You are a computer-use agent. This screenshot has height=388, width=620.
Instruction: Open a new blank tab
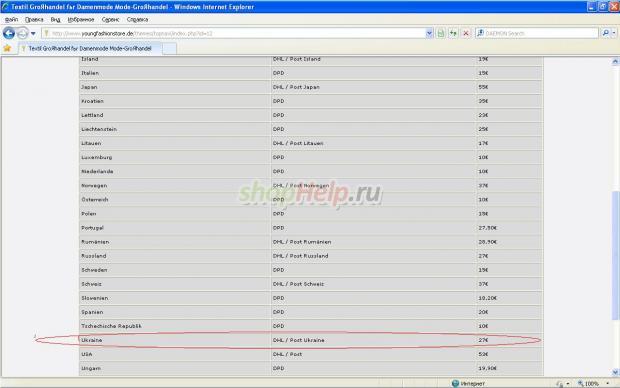(x=169, y=49)
